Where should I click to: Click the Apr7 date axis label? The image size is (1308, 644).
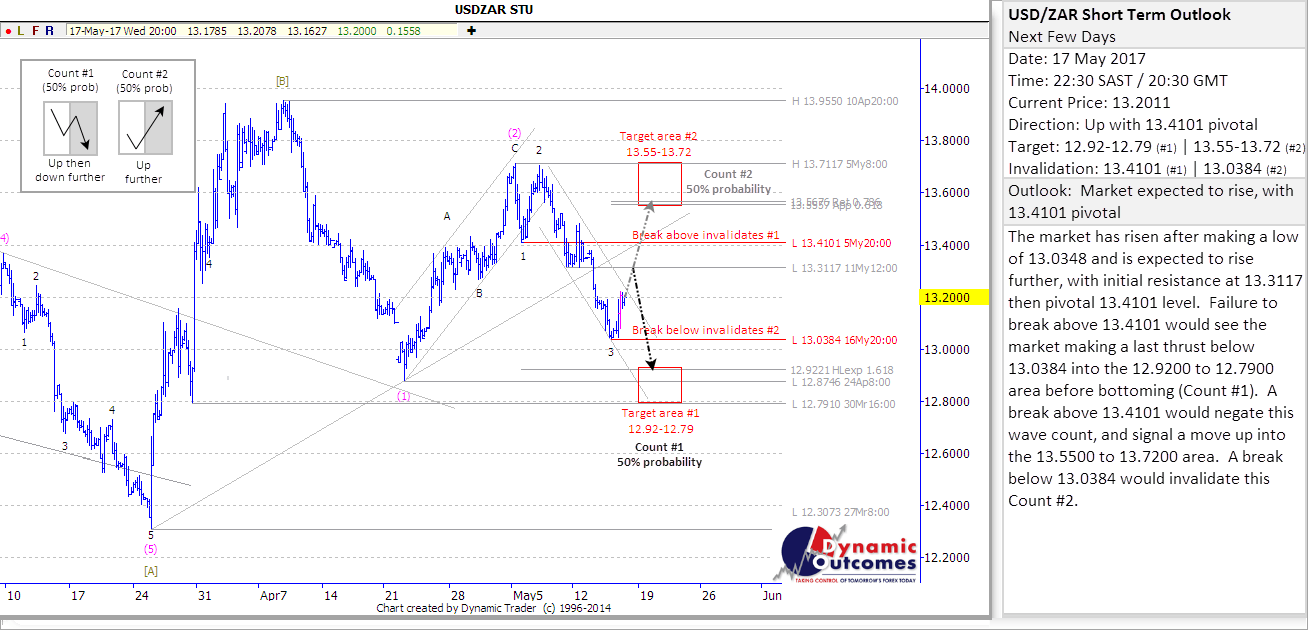point(274,595)
